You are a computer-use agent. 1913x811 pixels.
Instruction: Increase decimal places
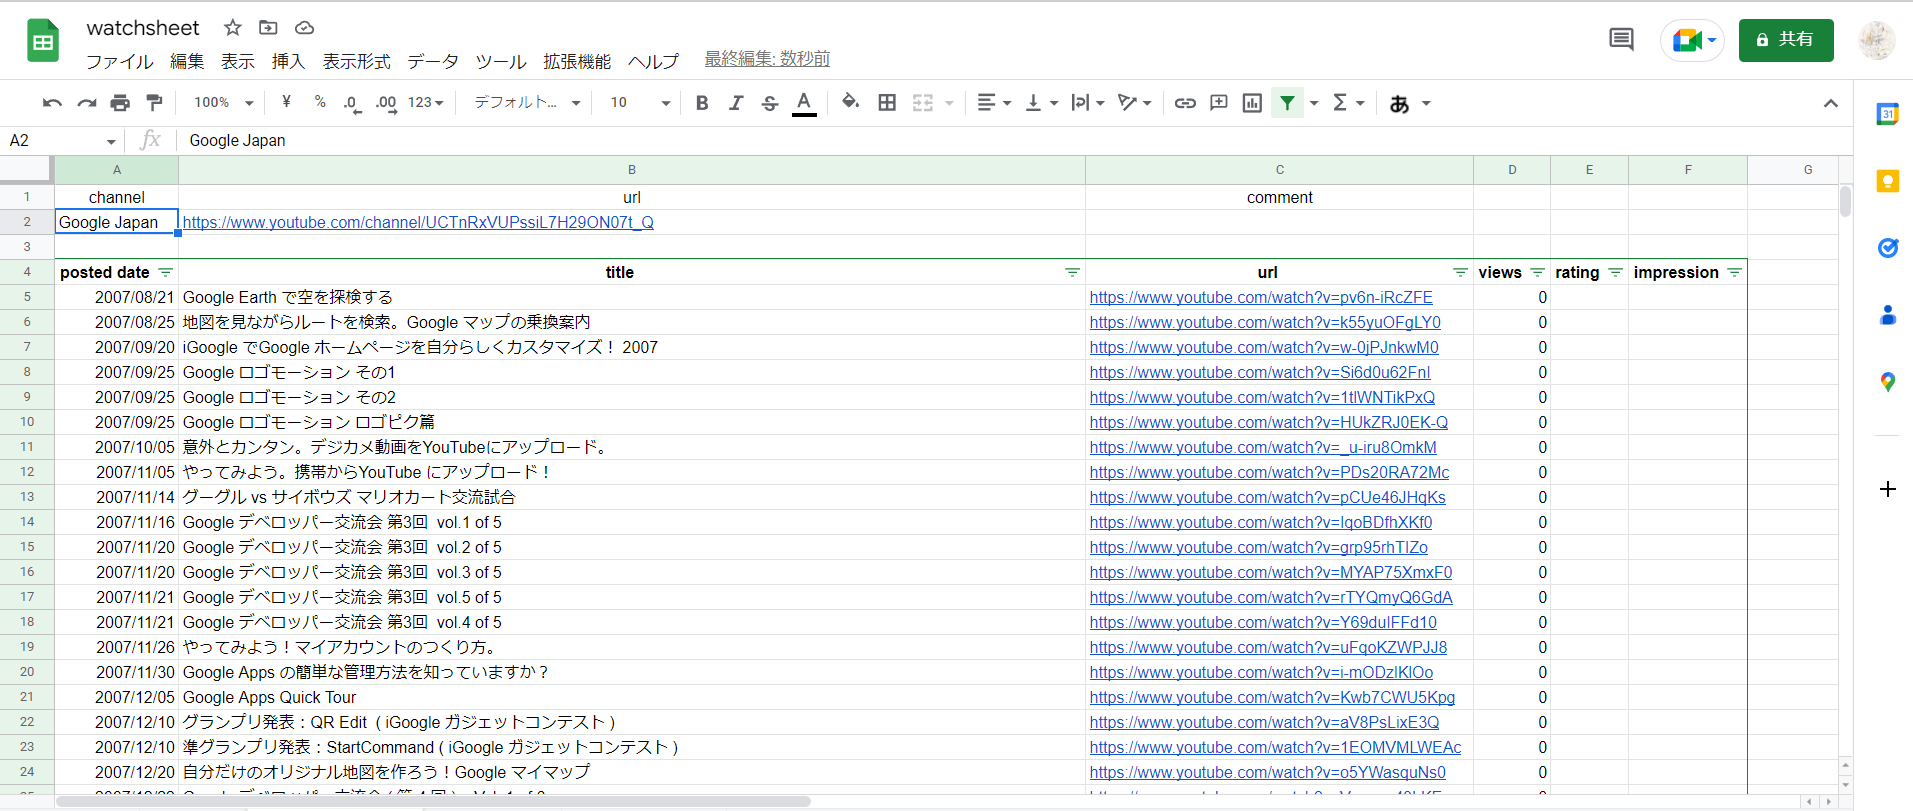click(386, 103)
